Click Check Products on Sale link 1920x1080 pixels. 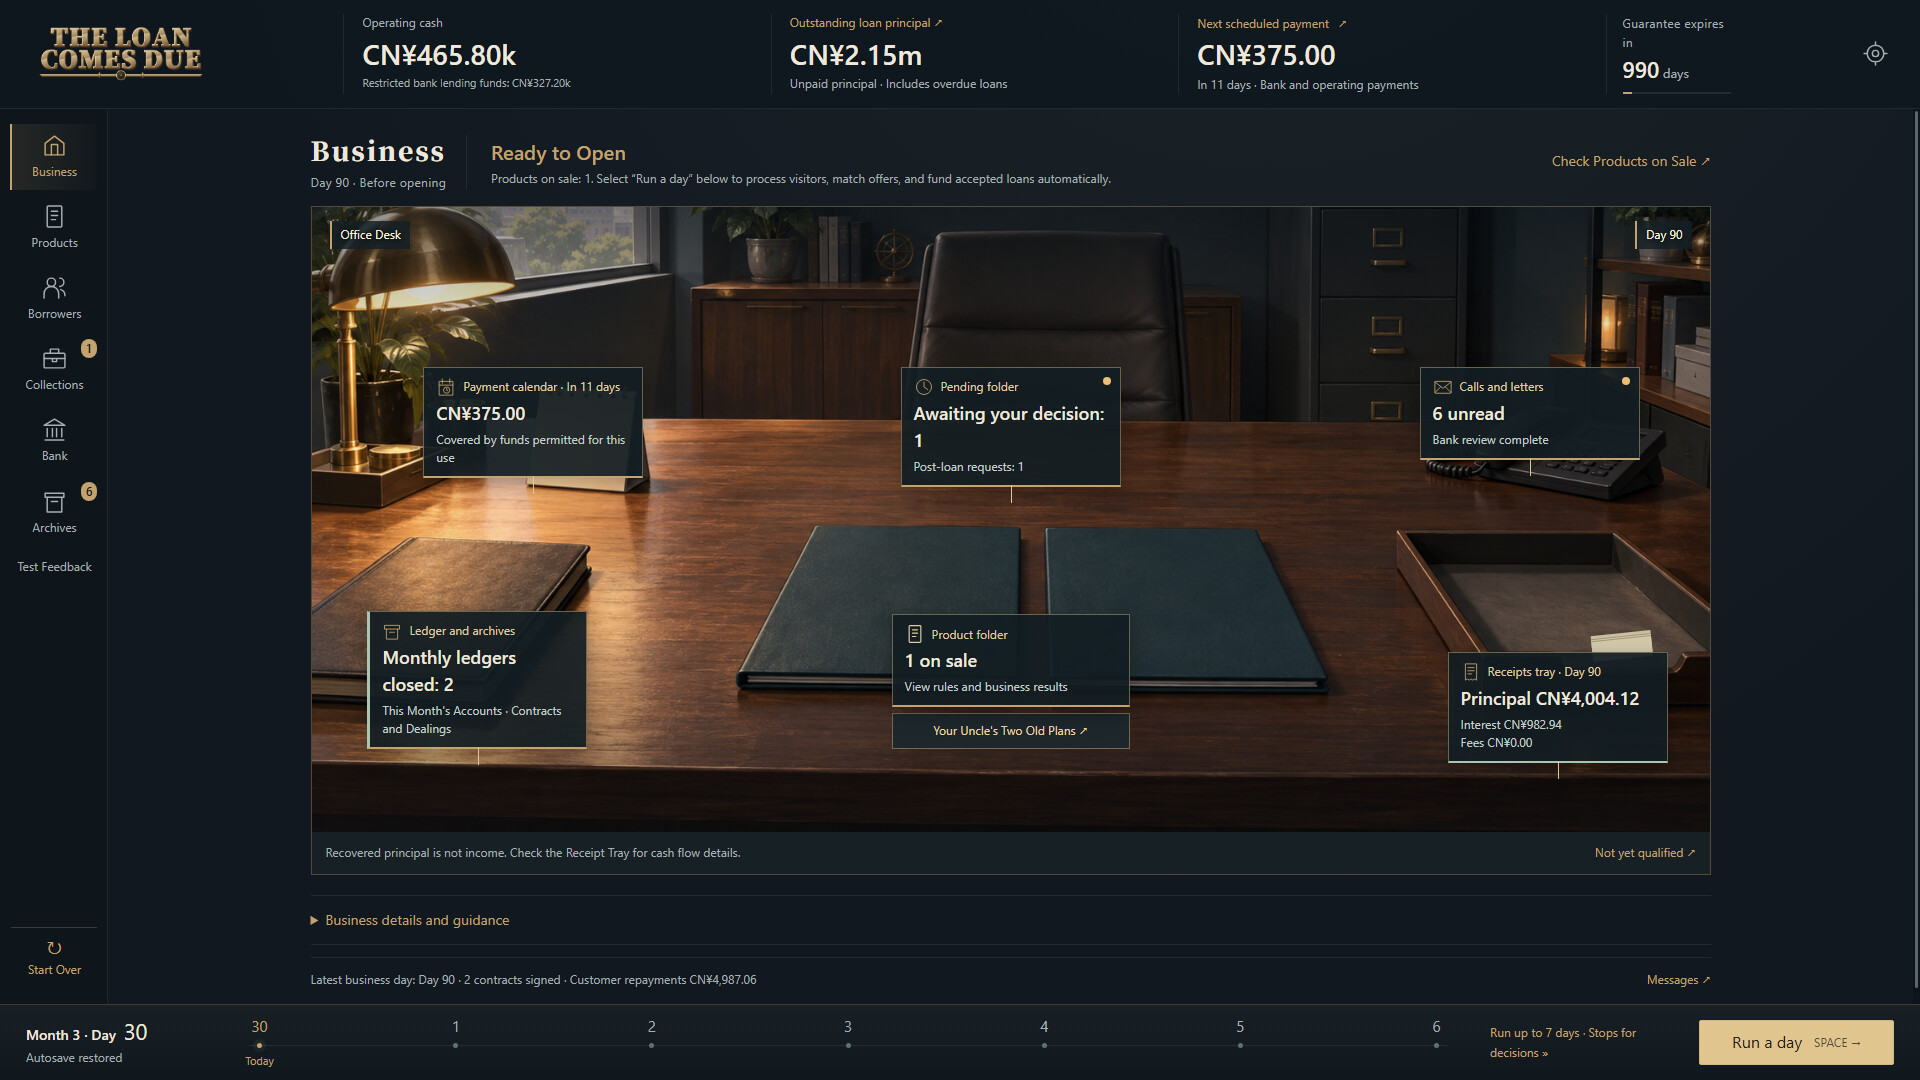click(1631, 161)
